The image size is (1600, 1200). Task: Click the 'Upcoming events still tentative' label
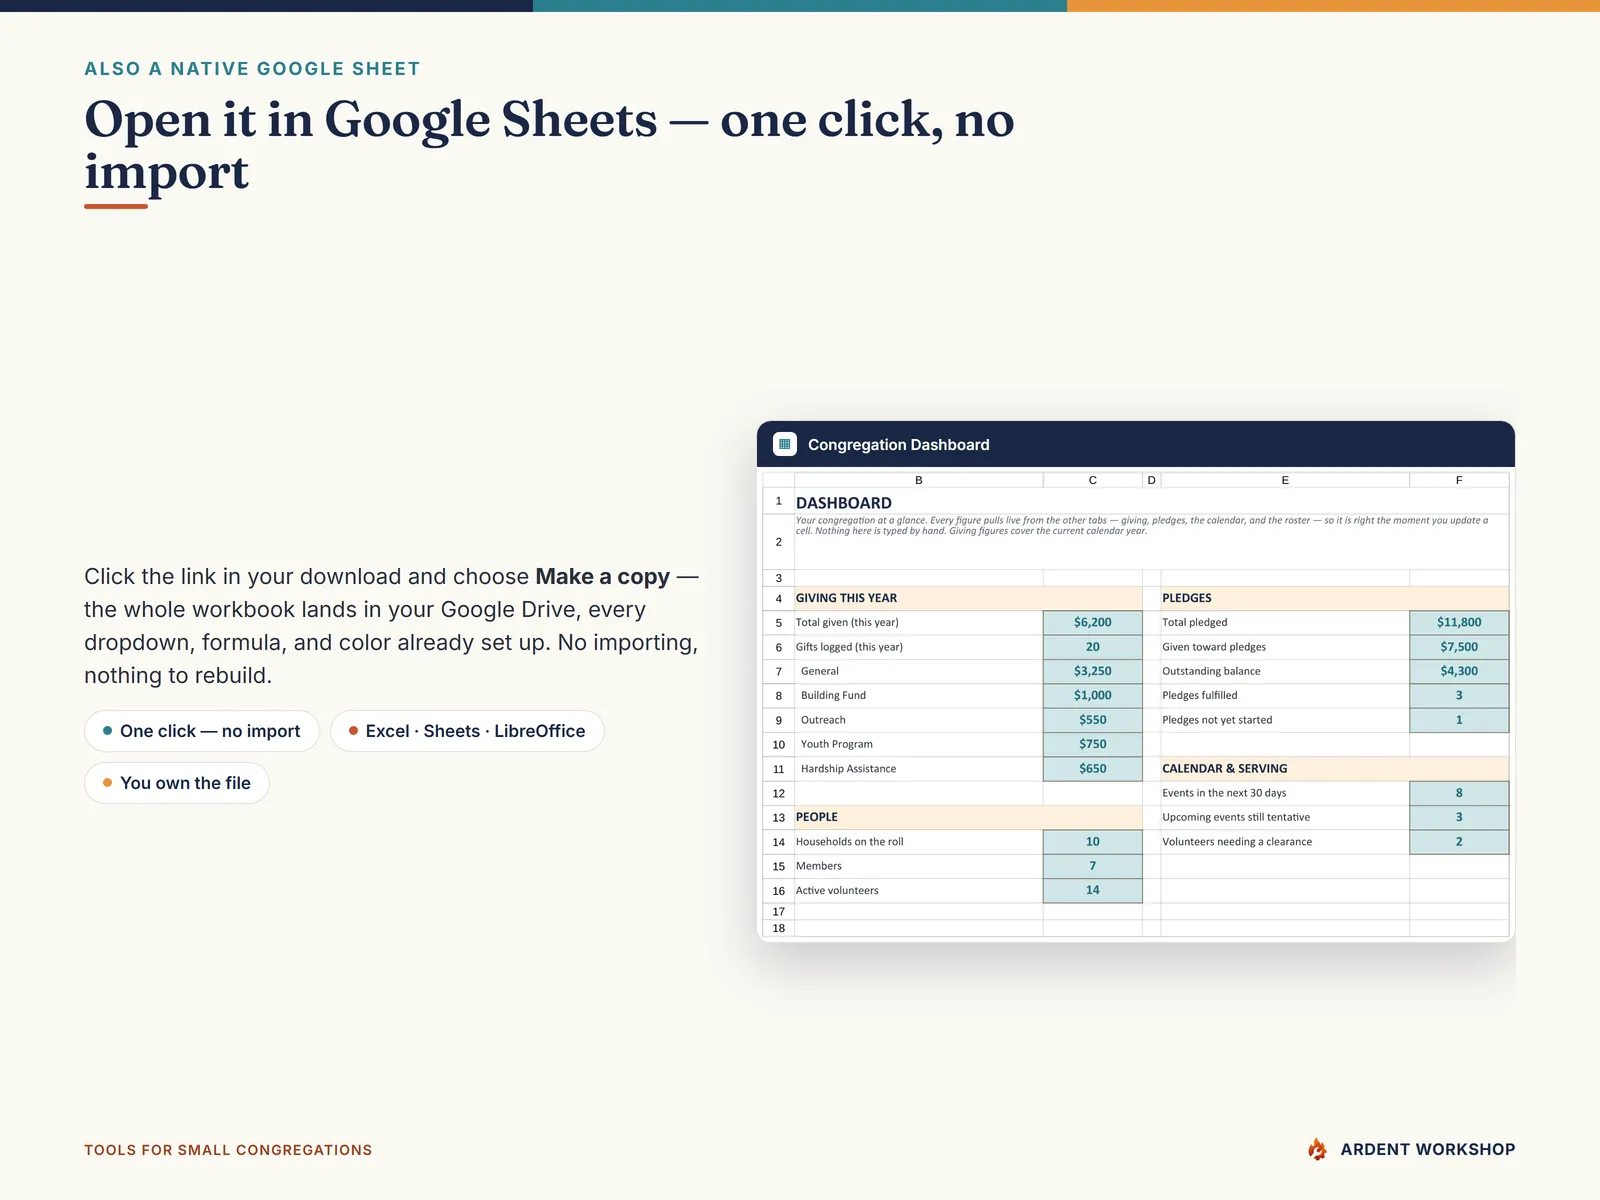pos(1236,817)
